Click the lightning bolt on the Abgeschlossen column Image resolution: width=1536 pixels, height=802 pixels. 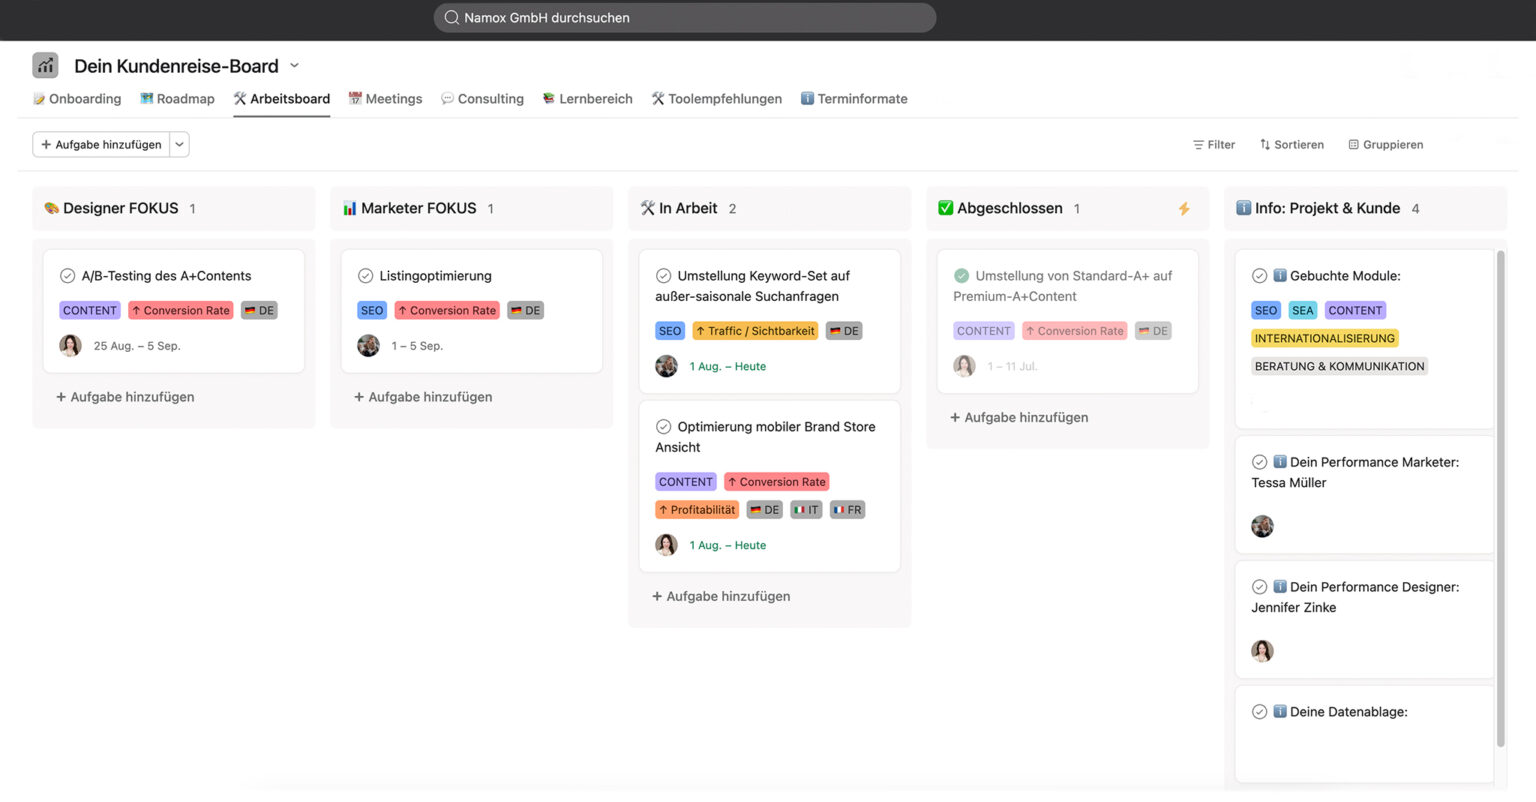click(x=1184, y=208)
